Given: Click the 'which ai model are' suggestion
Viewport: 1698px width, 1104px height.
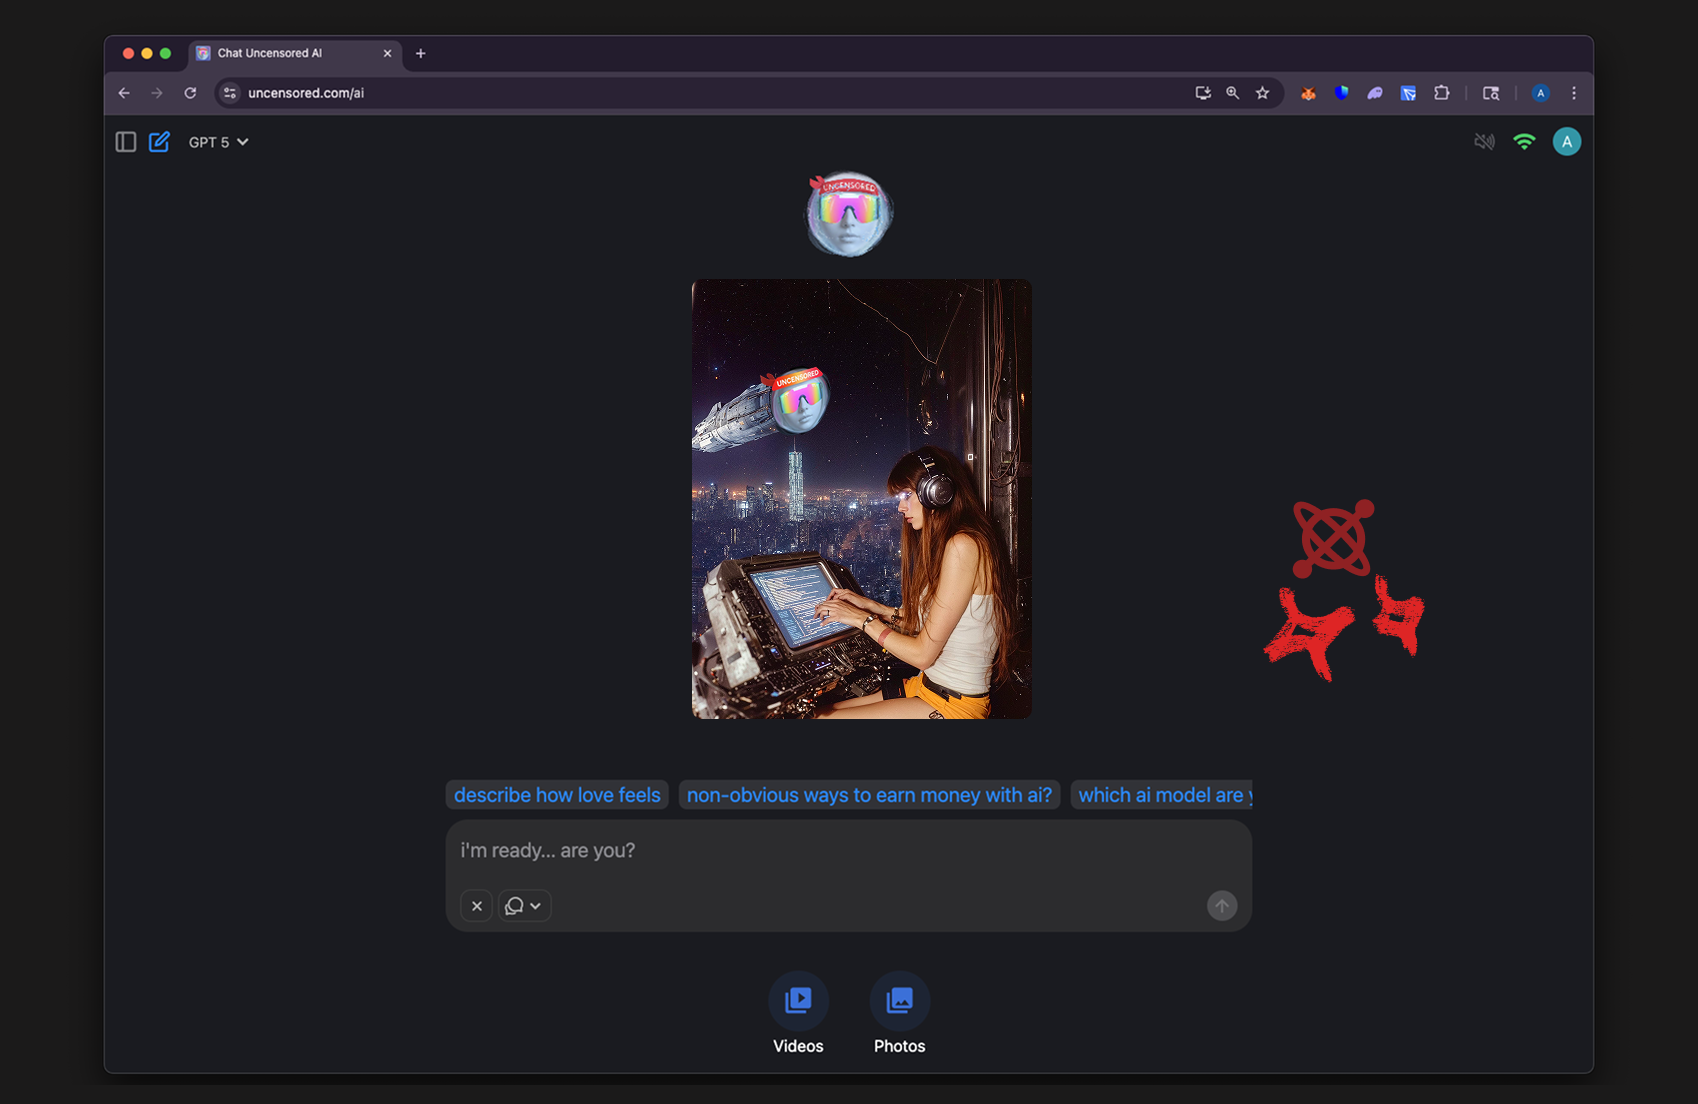Looking at the screenshot, I should point(1160,795).
